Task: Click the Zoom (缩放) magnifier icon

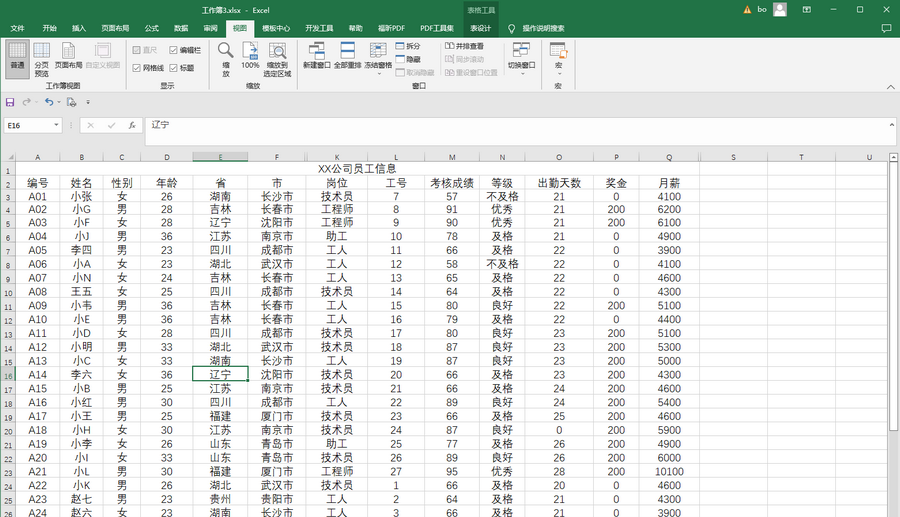Action: [x=226, y=56]
